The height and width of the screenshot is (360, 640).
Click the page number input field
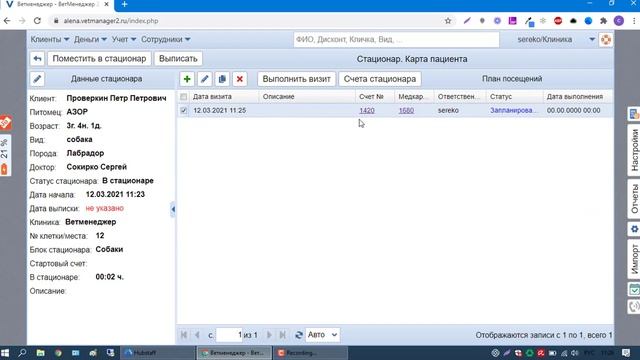pyautogui.click(x=229, y=335)
